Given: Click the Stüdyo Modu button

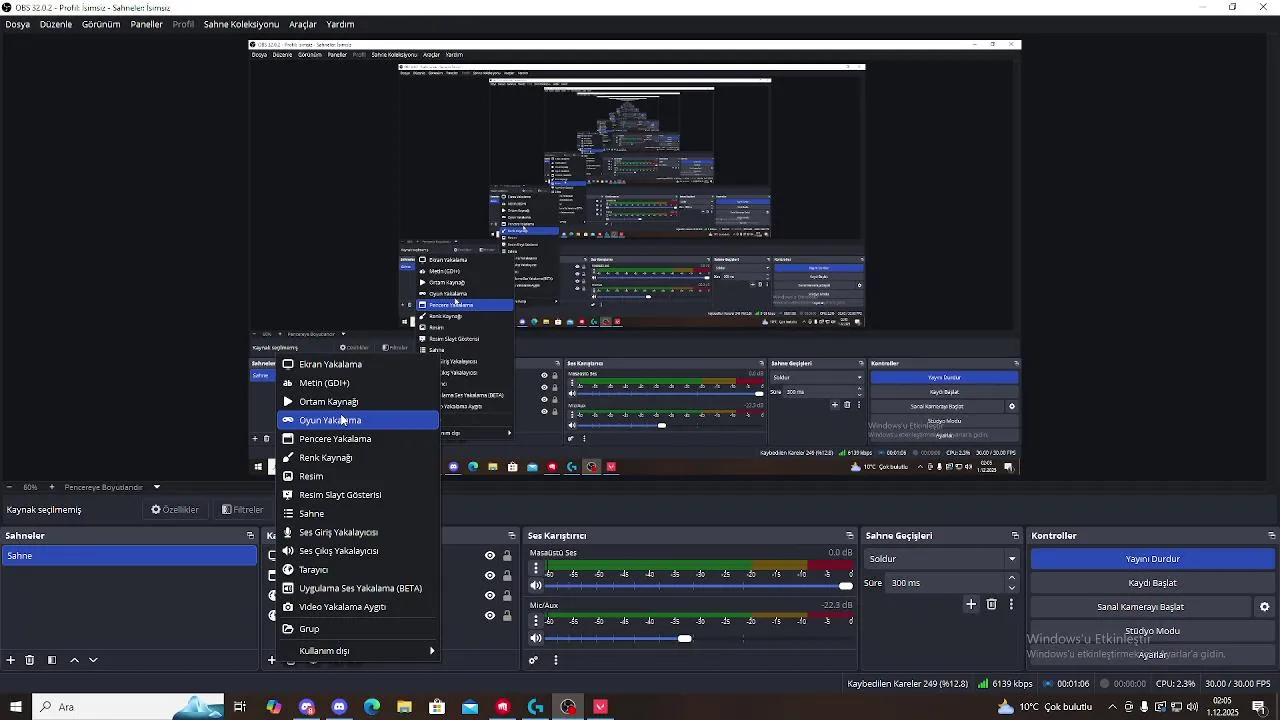Looking at the screenshot, I should pyautogui.click(x=1153, y=631).
